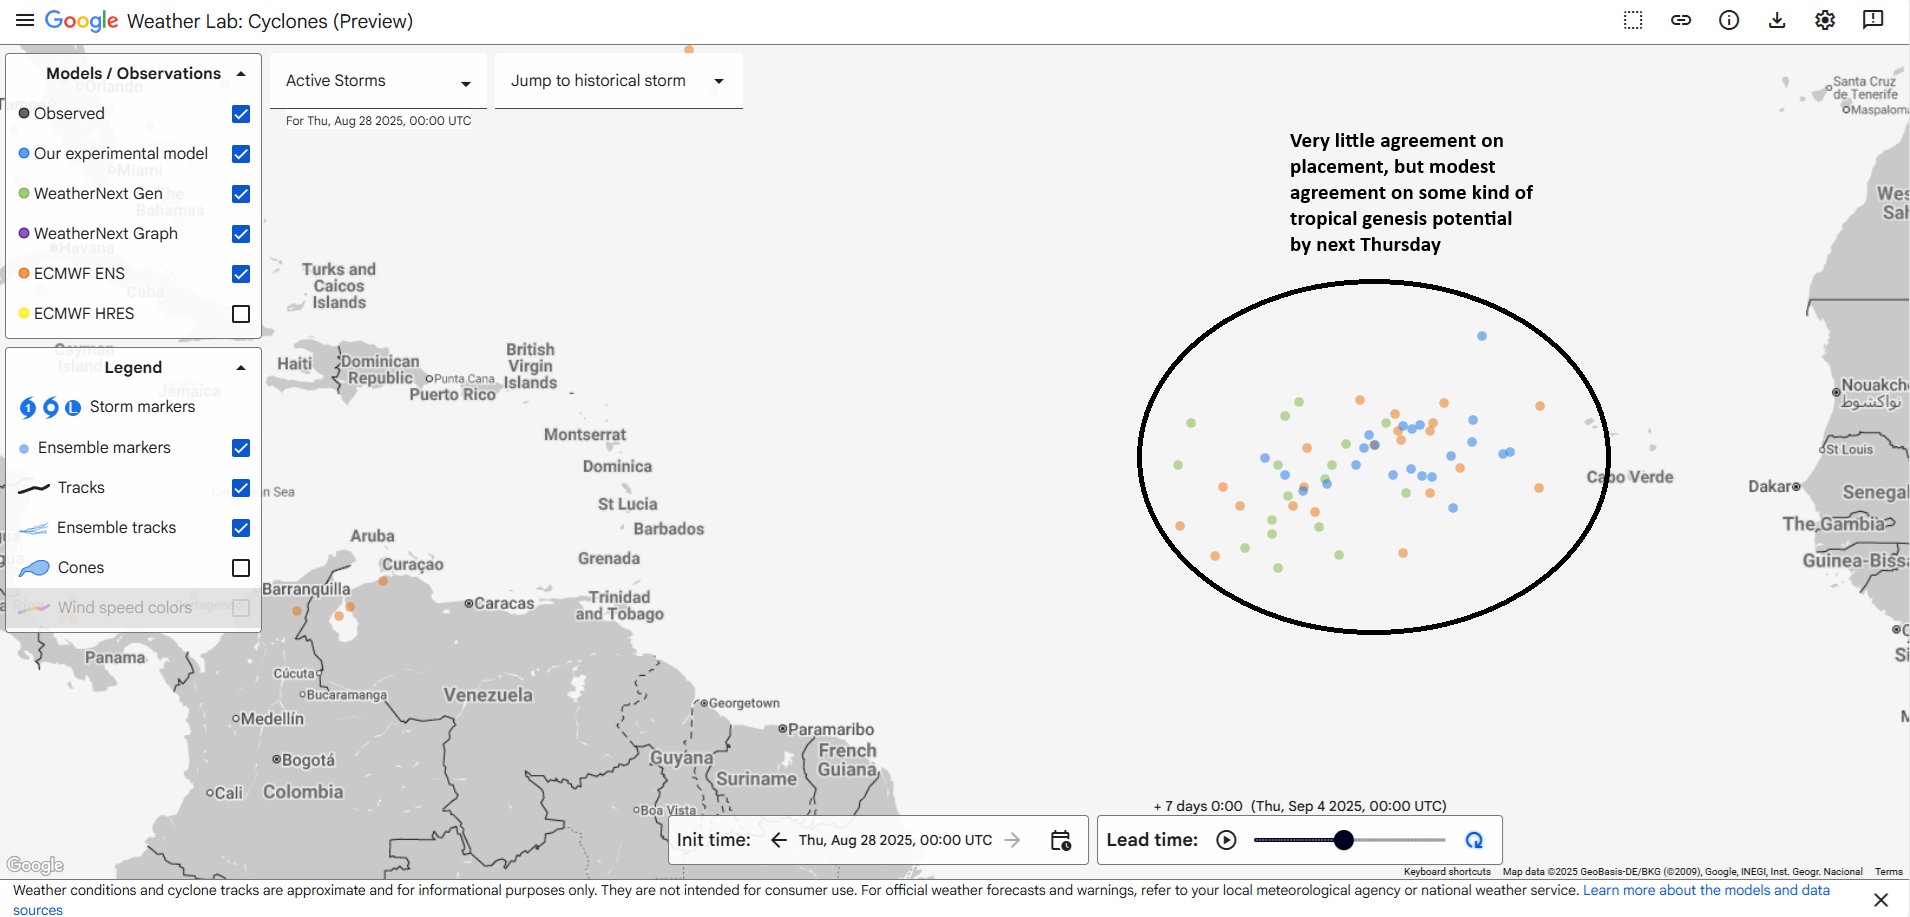Uncheck the WeatherNext Graph checkbox
Screen dimensions: 1910x917
tap(241, 234)
